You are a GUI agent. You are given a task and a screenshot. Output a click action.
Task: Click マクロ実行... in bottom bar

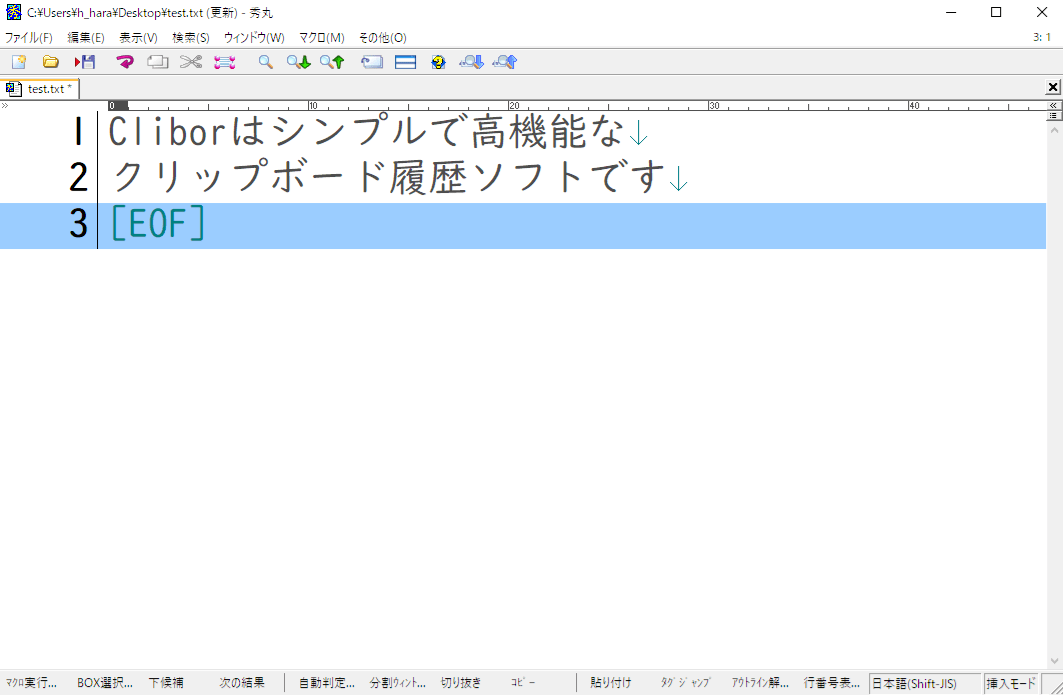pyautogui.click(x=31, y=683)
